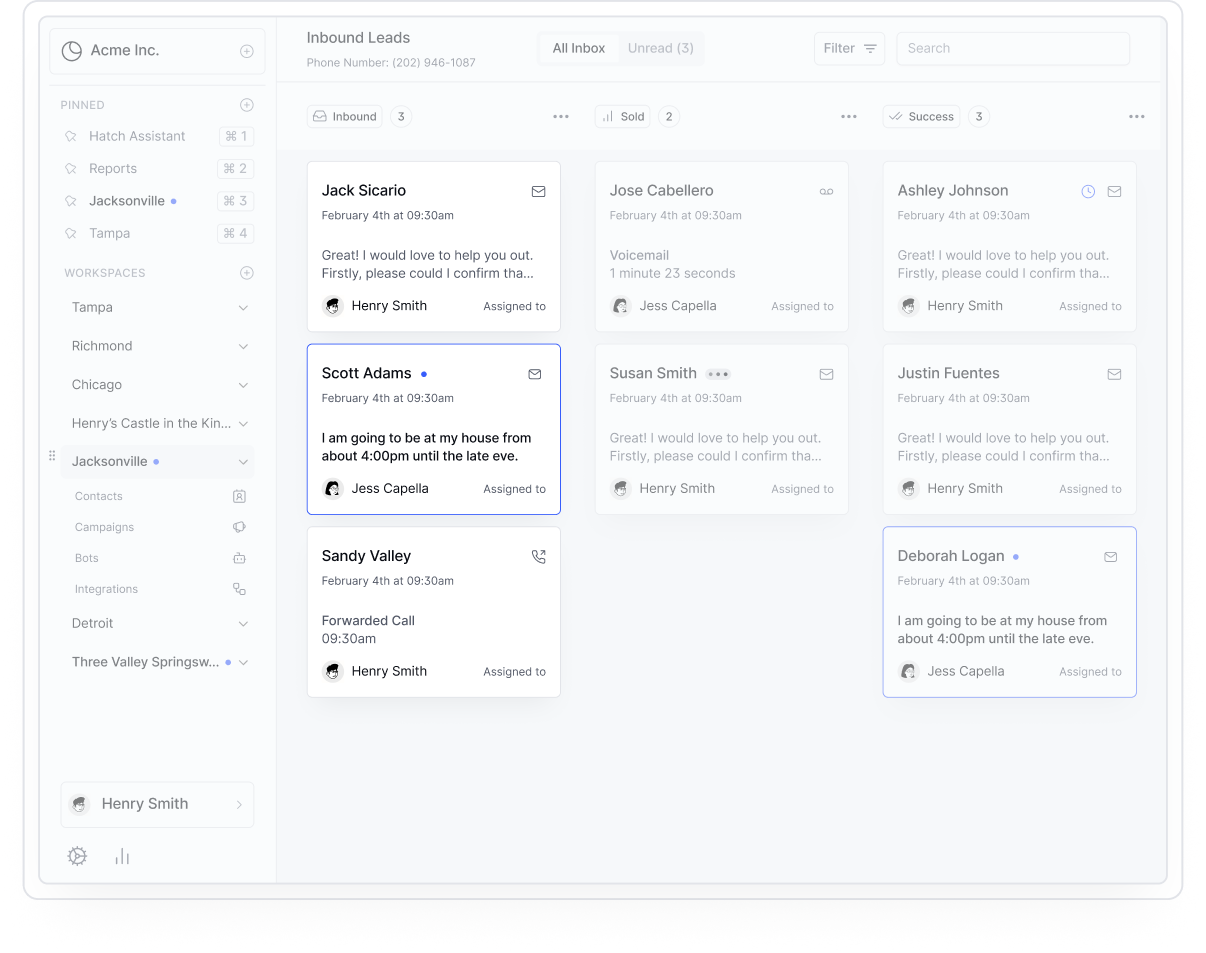Viewport: 1206px width, 953px height.
Task: Switch to the Unread tab
Action: coord(660,47)
